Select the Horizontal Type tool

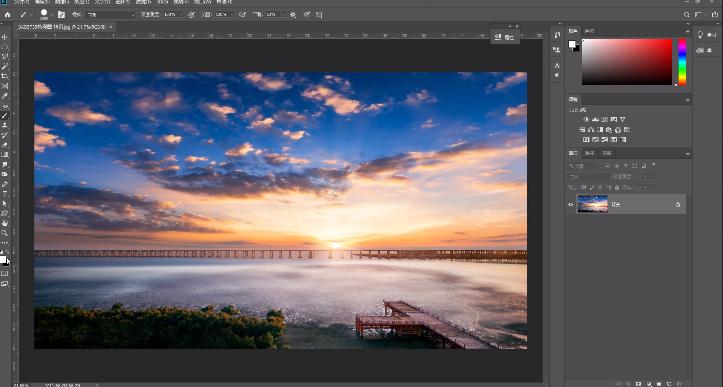pyautogui.click(x=5, y=194)
